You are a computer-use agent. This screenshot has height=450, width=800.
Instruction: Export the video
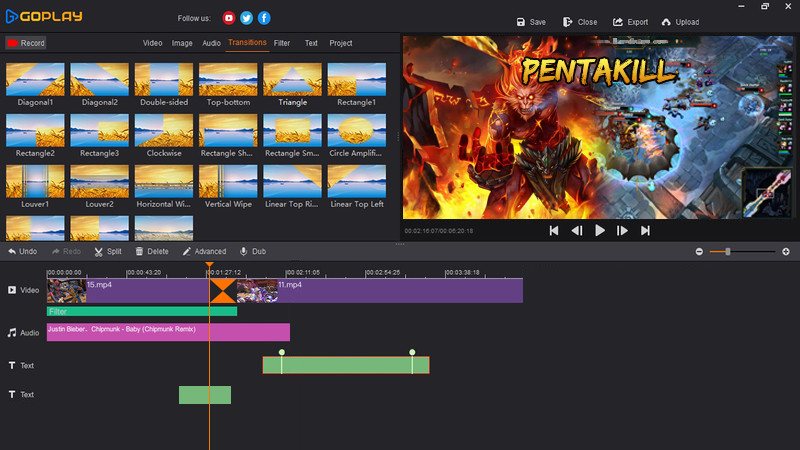click(x=631, y=22)
